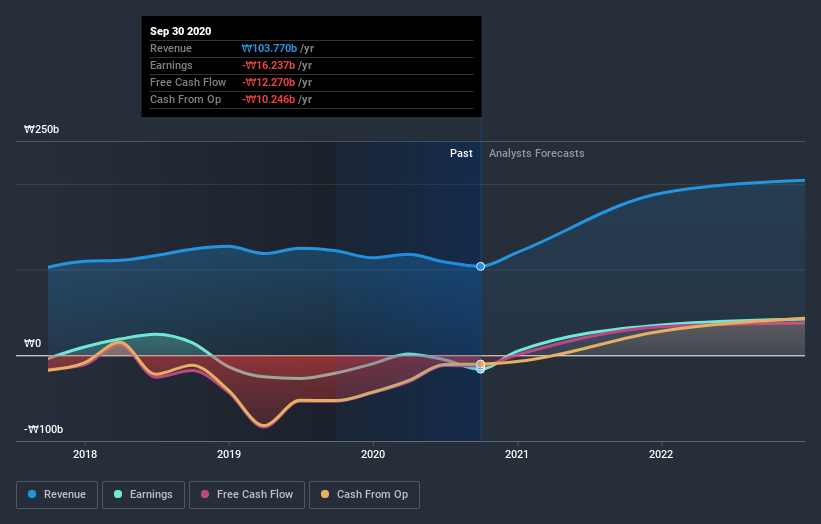Image resolution: width=821 pixels, height=524 pixels.
Task: Click the 'Past' label on the chart
Action: click(461, 153)
